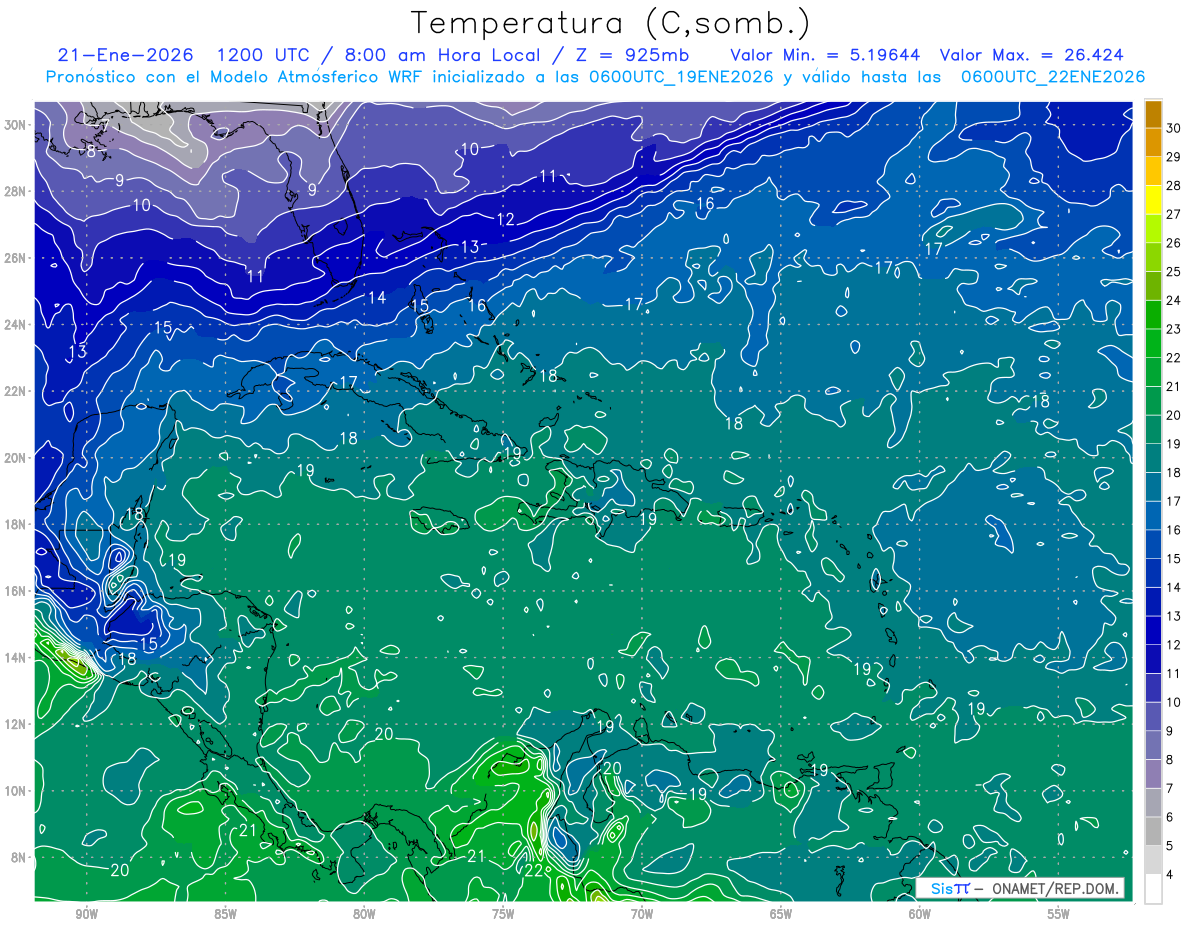Click the 70W longitude axis label
The image size is (1200, 927).
pyautogui.click(x=642, y=914)
